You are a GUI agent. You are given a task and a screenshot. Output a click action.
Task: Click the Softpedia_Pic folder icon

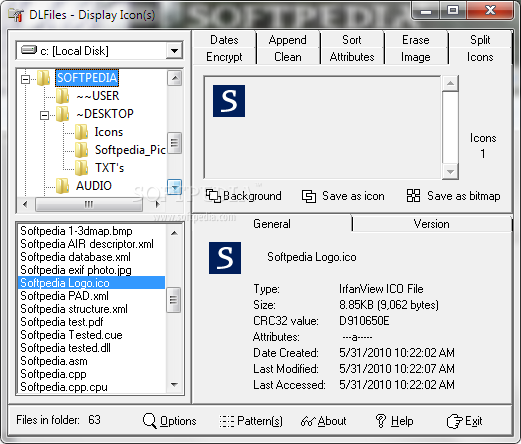pos(81,150)
